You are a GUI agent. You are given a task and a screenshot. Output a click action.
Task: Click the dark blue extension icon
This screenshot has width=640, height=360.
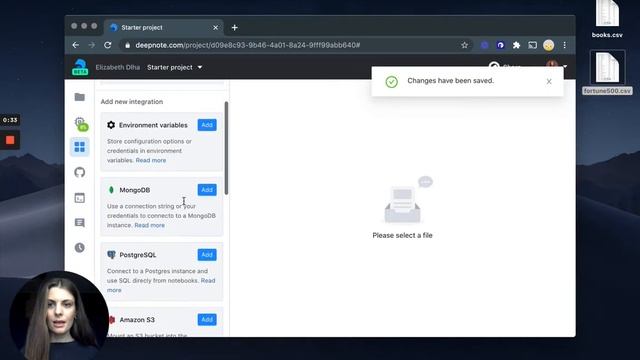pyautogui.click(x=500, y=45)
